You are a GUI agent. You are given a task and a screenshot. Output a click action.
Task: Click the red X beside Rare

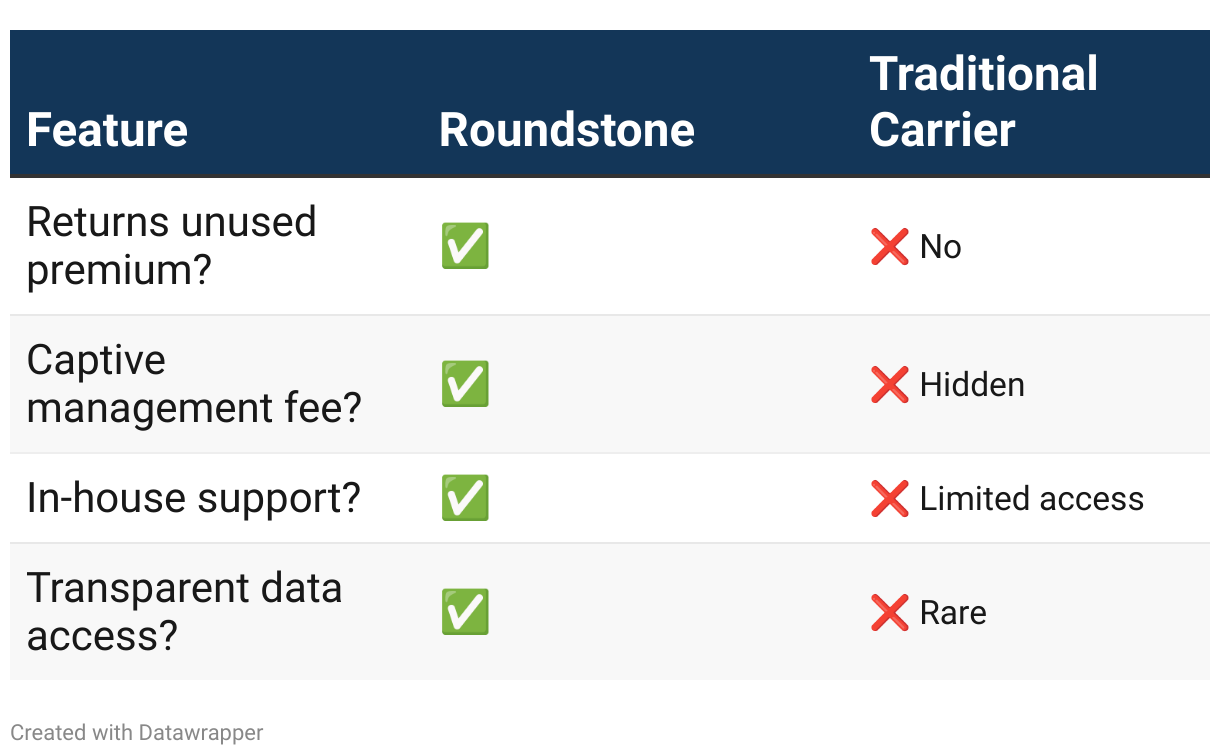click(x=890, y=612)
